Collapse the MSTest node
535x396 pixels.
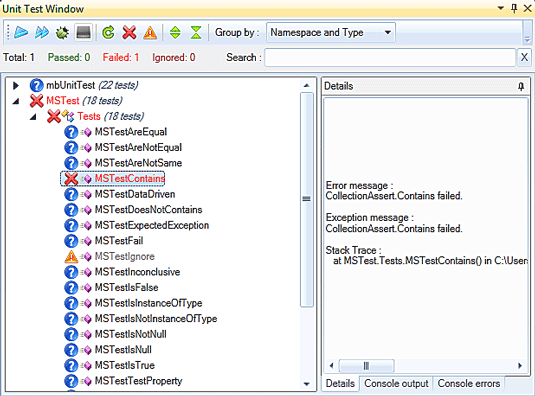[16, 101]
